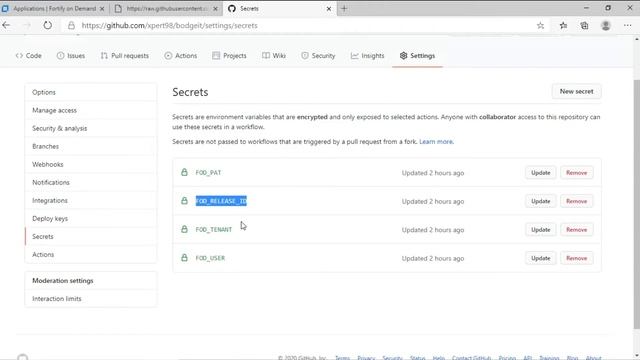The image size is (640, 360).
Task: Click lock icon beside FOD_TENANT
Action: point(184,229)
